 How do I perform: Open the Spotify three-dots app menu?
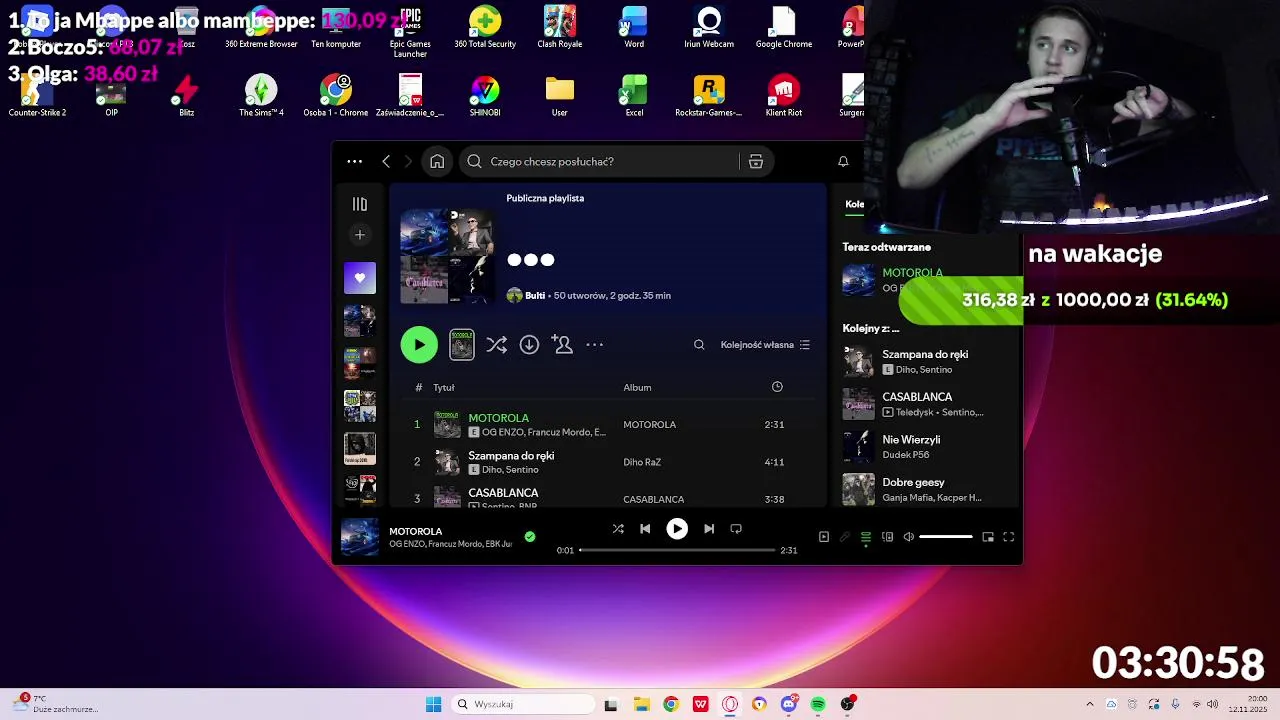tap(355, 161)
